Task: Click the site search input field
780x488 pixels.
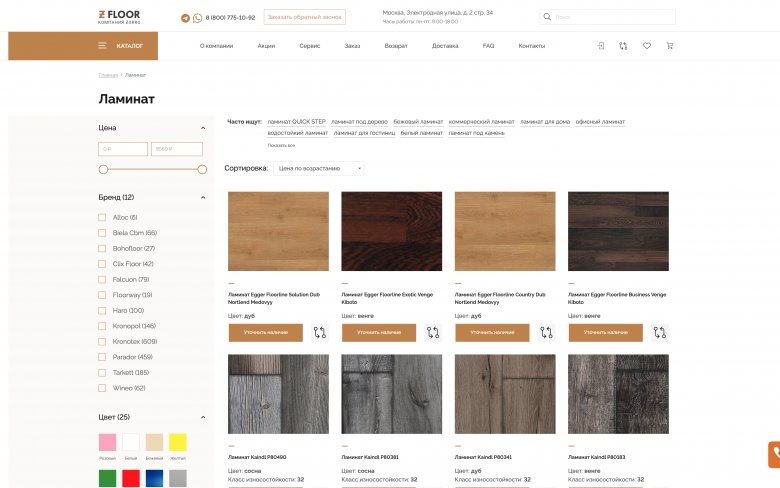Action: [x=607, y=17]
